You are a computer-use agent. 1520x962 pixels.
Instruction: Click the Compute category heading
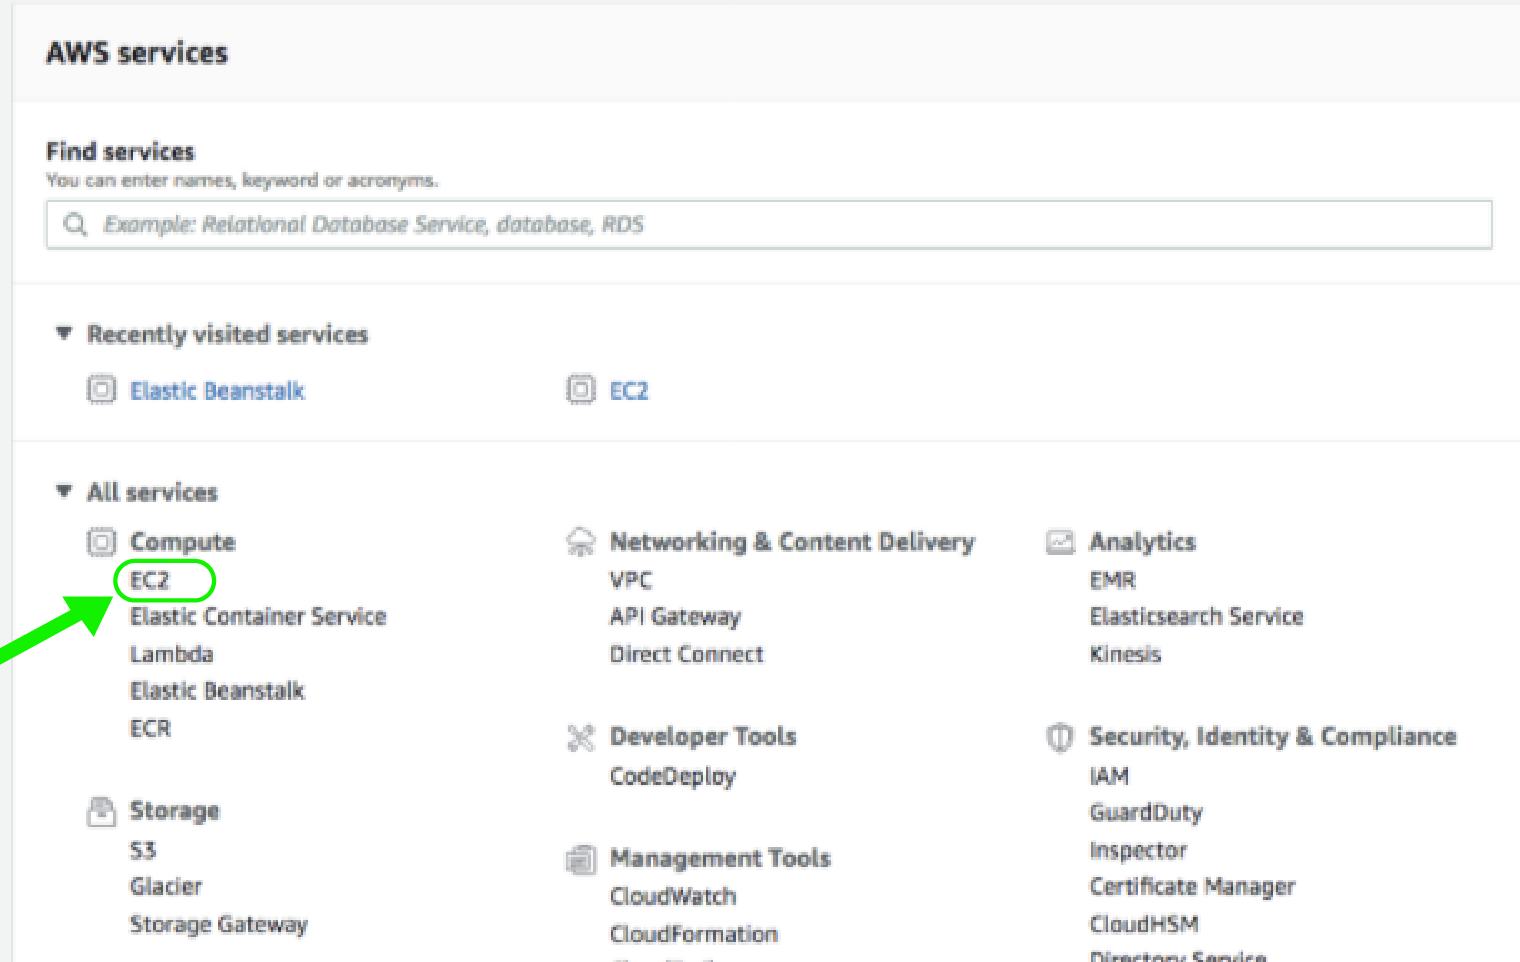pos(183,542)
